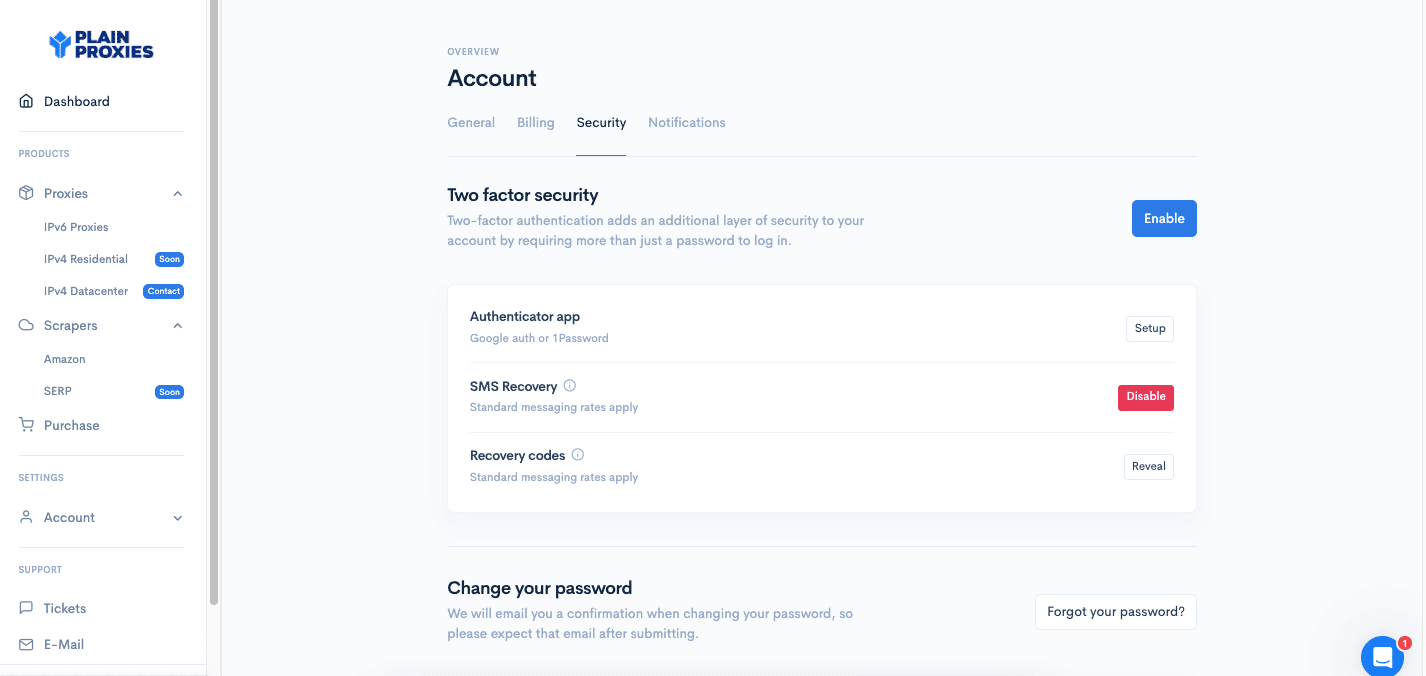Viewport: 1426px width, 676px height.
Task: Click the Plain Proxies logo
Action: [x=101, y=45]
